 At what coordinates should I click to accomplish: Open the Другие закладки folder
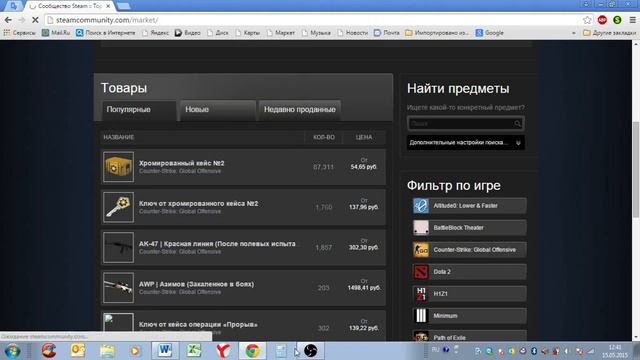pos(609,33)
